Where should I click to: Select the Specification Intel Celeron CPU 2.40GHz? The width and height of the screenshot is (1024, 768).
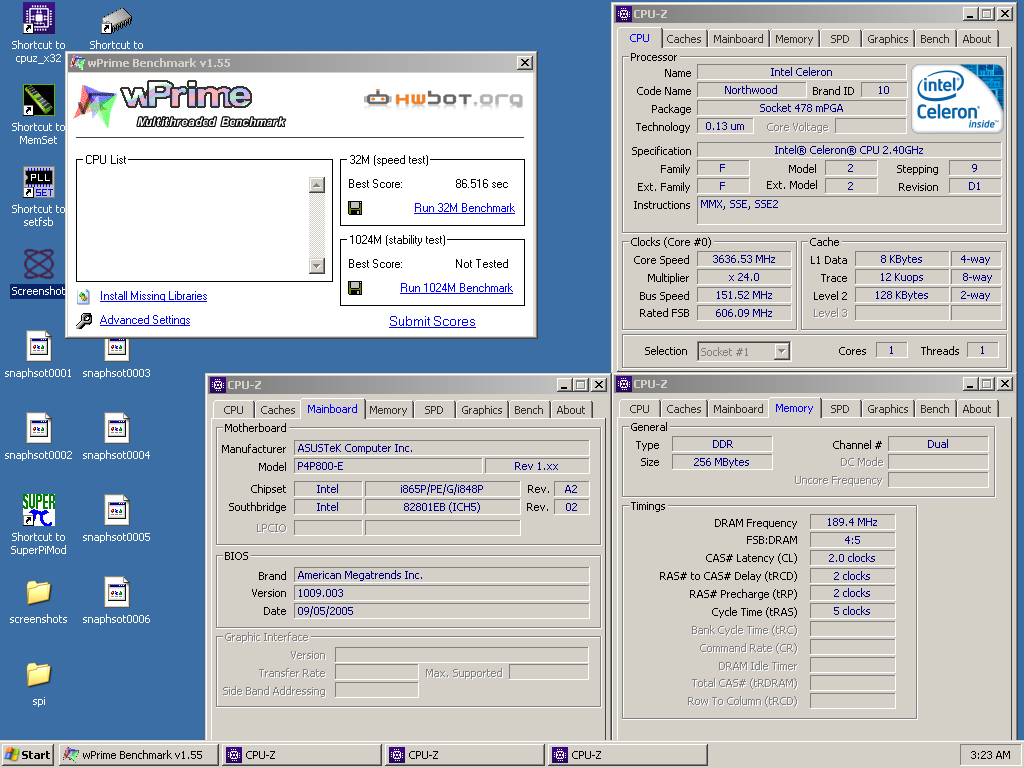point(848,150)
